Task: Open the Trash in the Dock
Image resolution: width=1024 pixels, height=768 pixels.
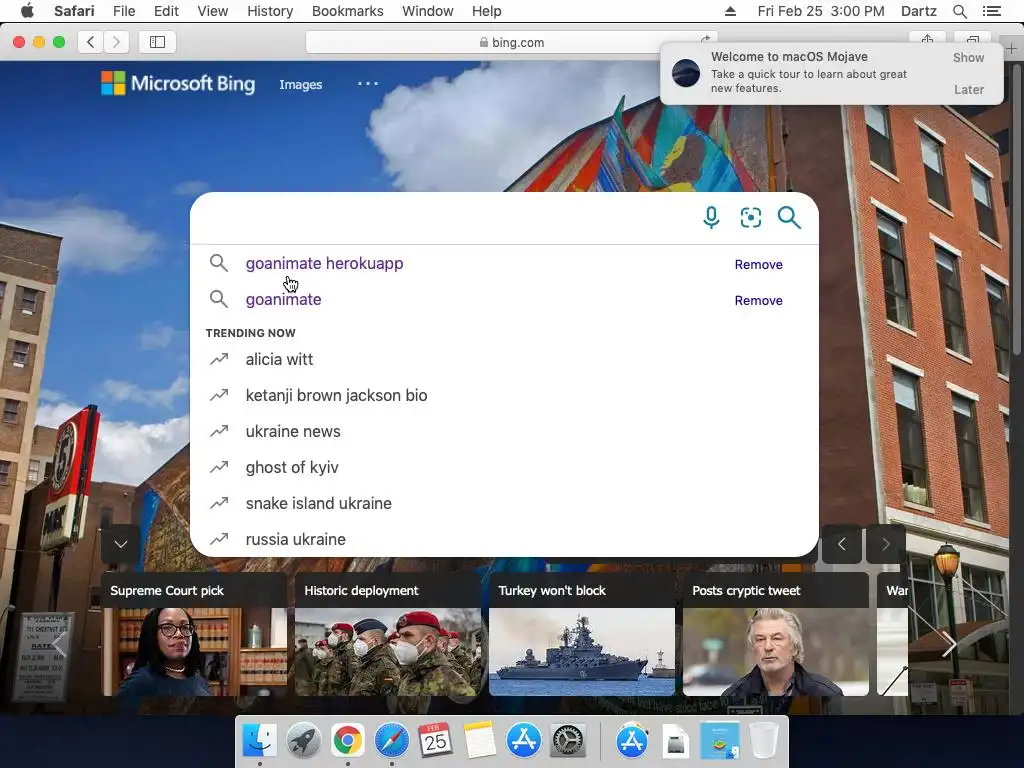Action: pos(763,741)
